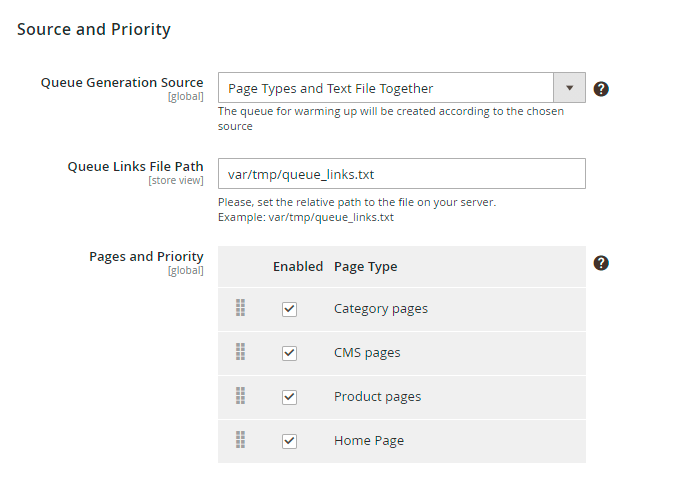
Task: Uncheck the Category pages Enabled checkbox
Action: click(289, 309)
